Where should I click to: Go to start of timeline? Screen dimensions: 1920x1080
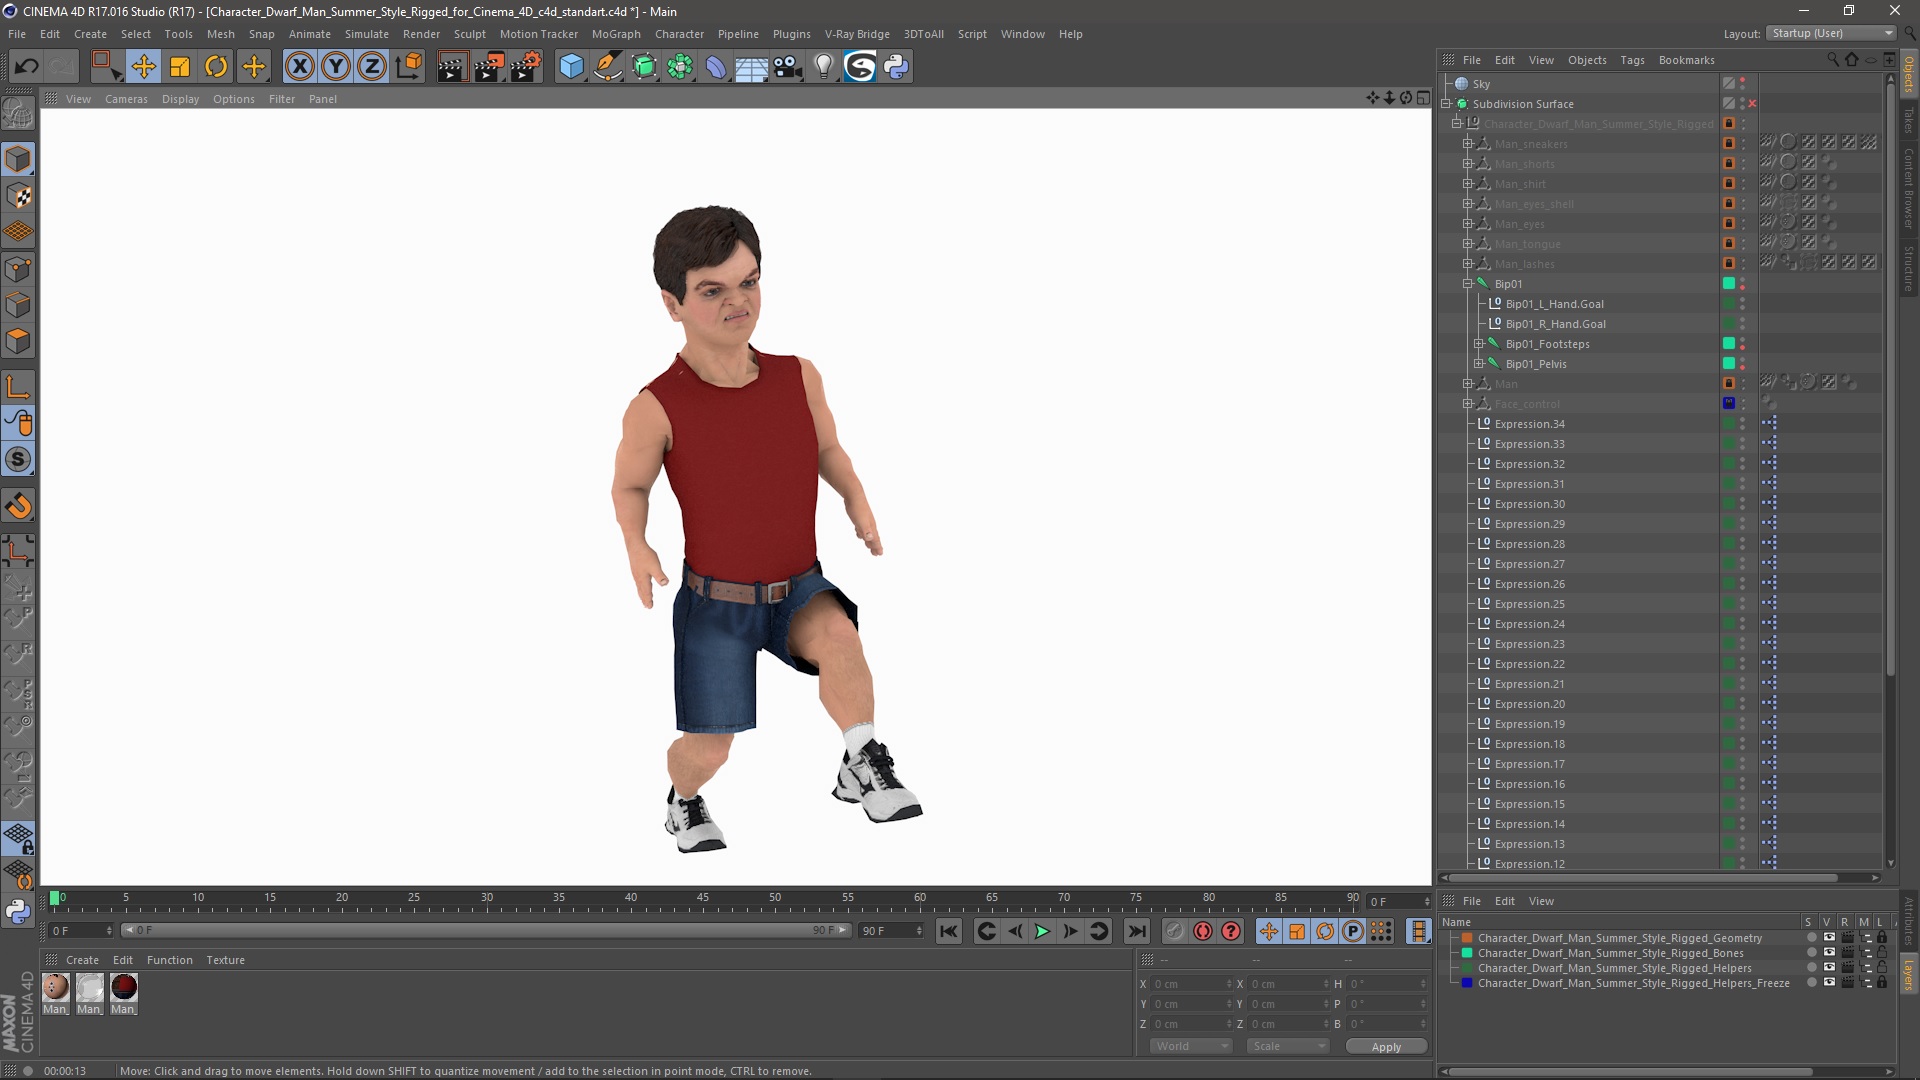948,931
